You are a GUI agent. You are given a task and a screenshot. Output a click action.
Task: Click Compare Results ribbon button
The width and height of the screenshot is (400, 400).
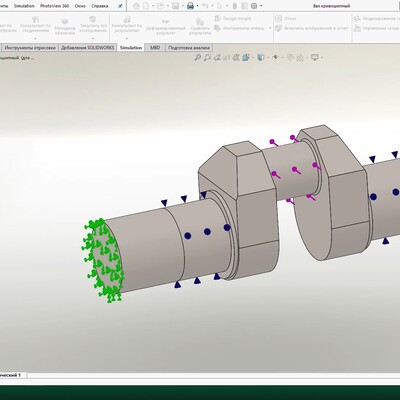[x=200, y=27]
